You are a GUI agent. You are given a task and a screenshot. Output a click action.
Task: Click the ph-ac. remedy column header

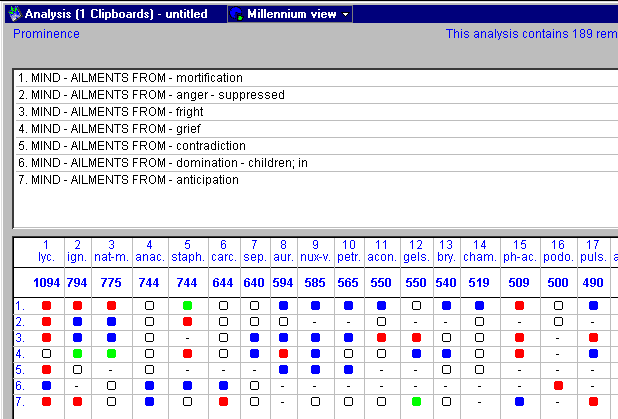tap(520, 251)
